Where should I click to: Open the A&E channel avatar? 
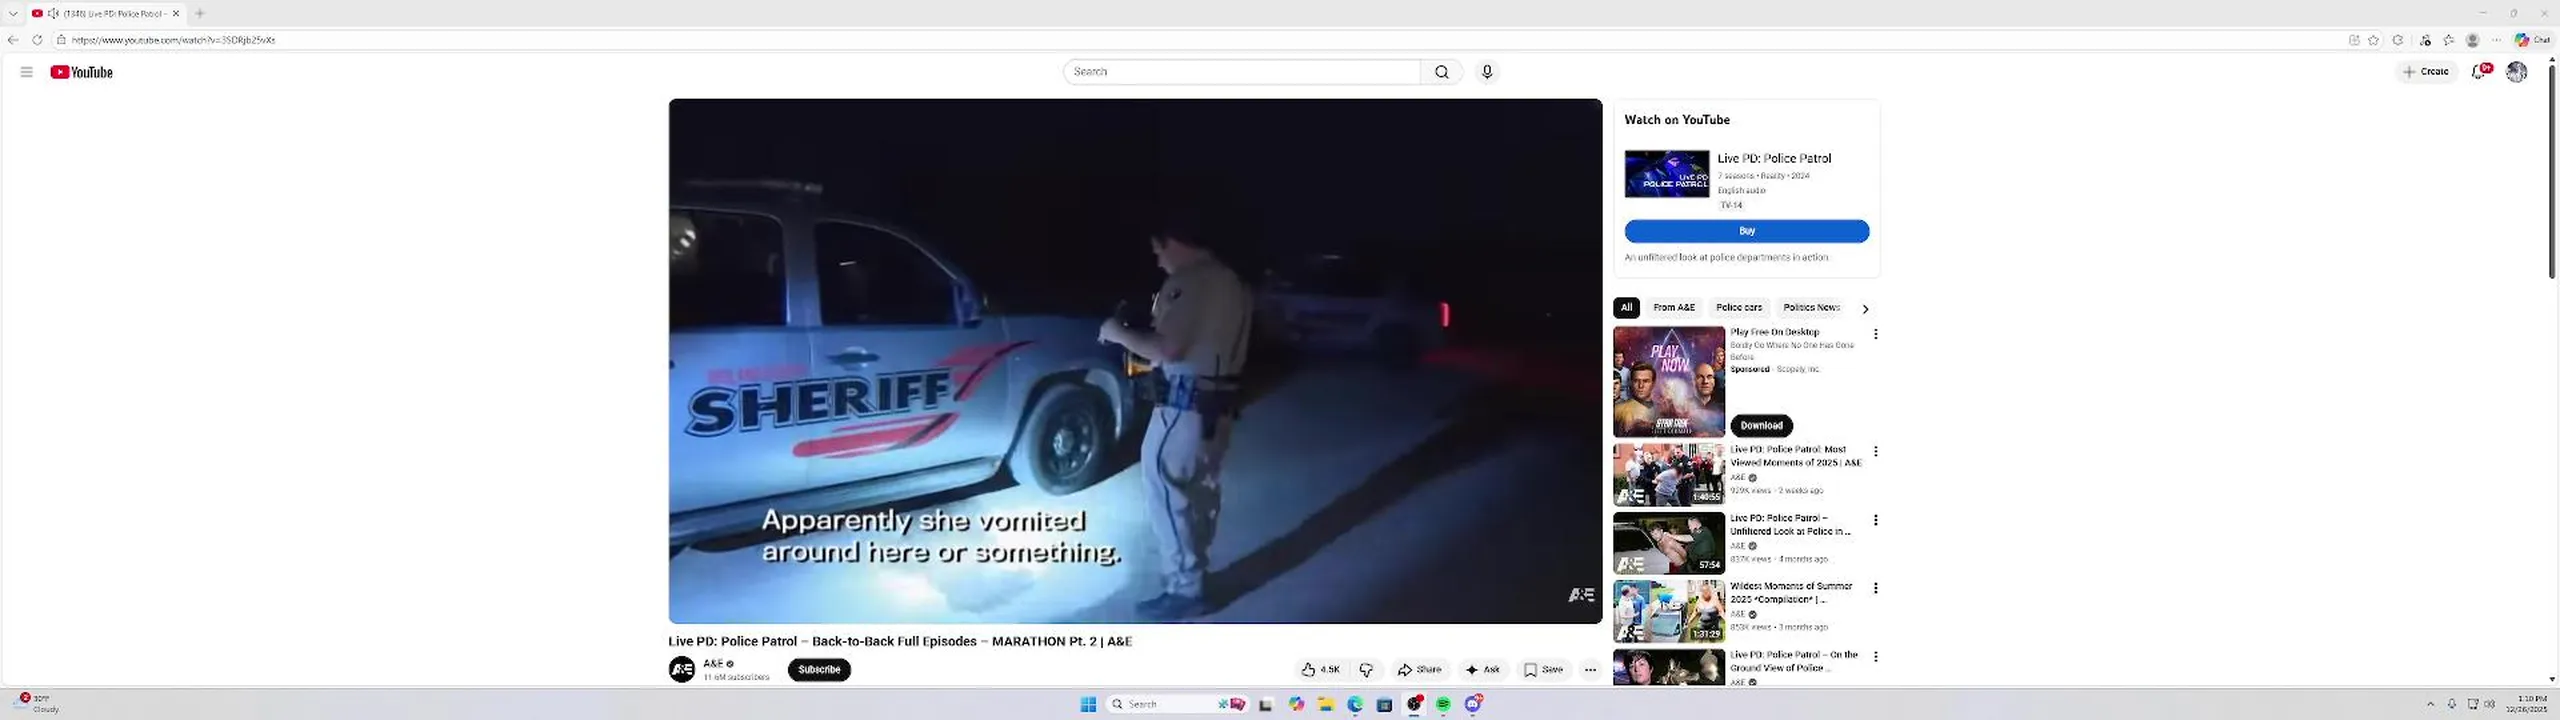[x=682, y=670]
